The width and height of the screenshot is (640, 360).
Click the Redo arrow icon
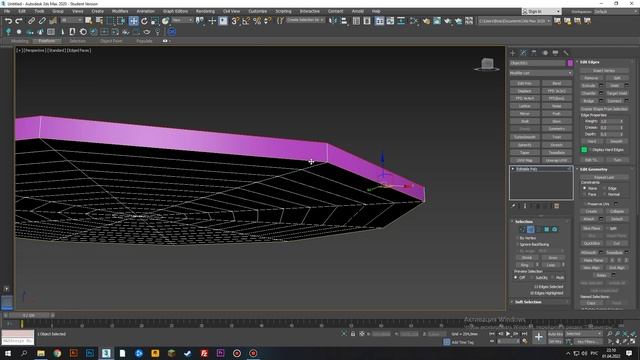coord(19,21)
